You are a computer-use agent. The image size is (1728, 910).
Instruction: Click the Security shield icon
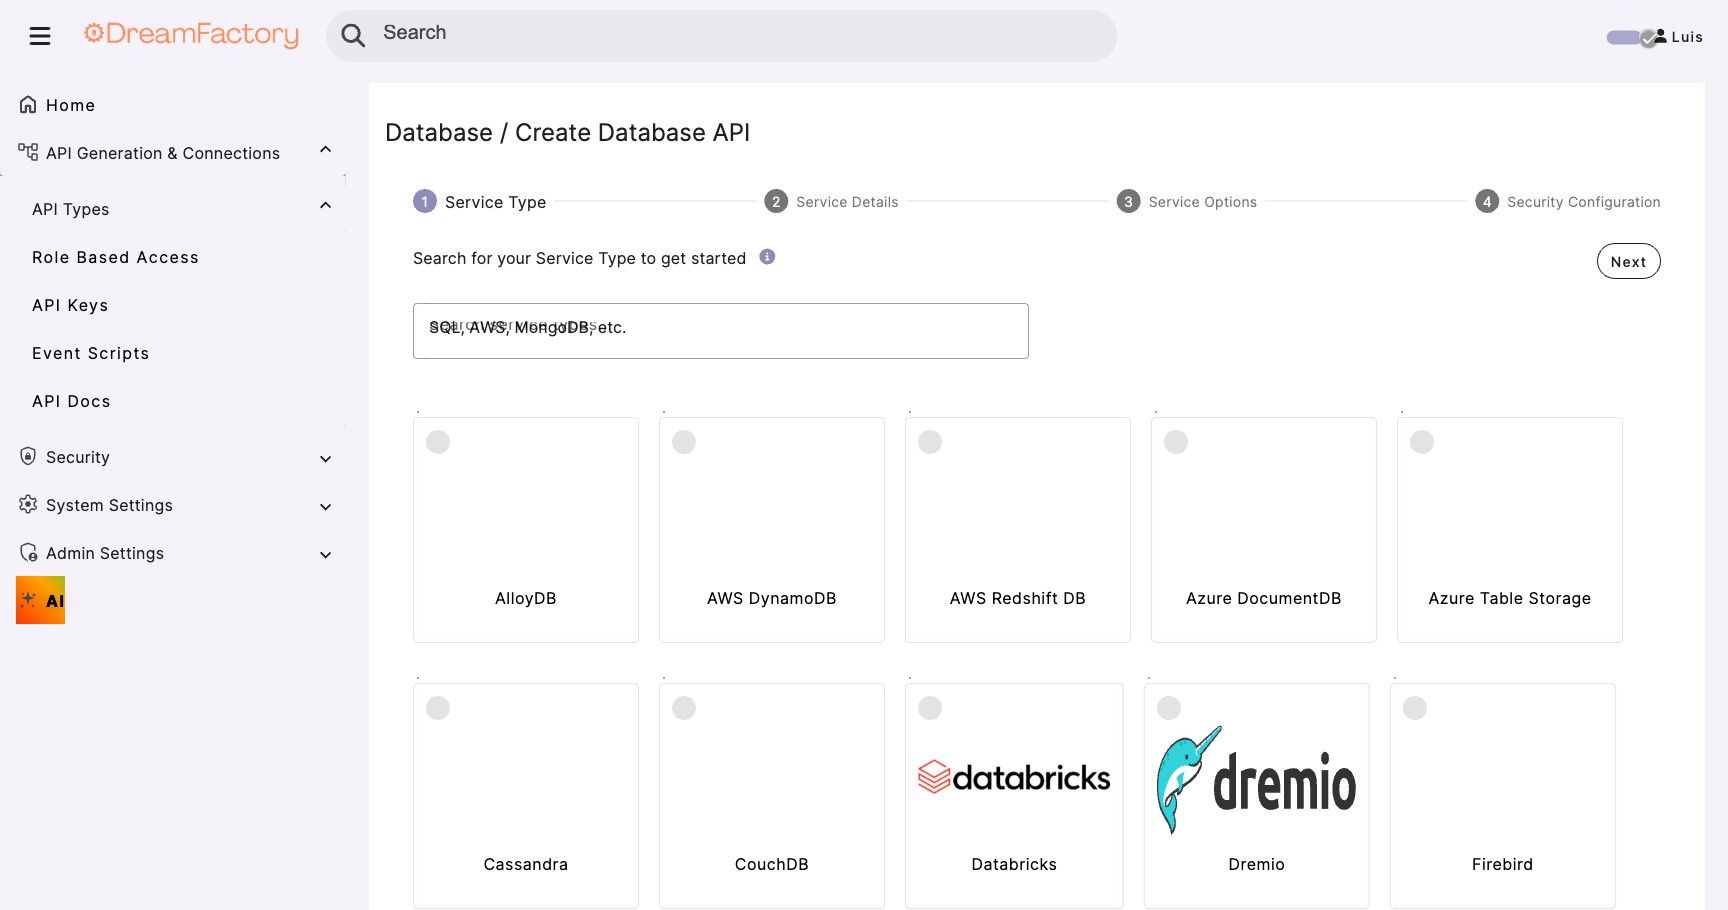pos(27,456)
